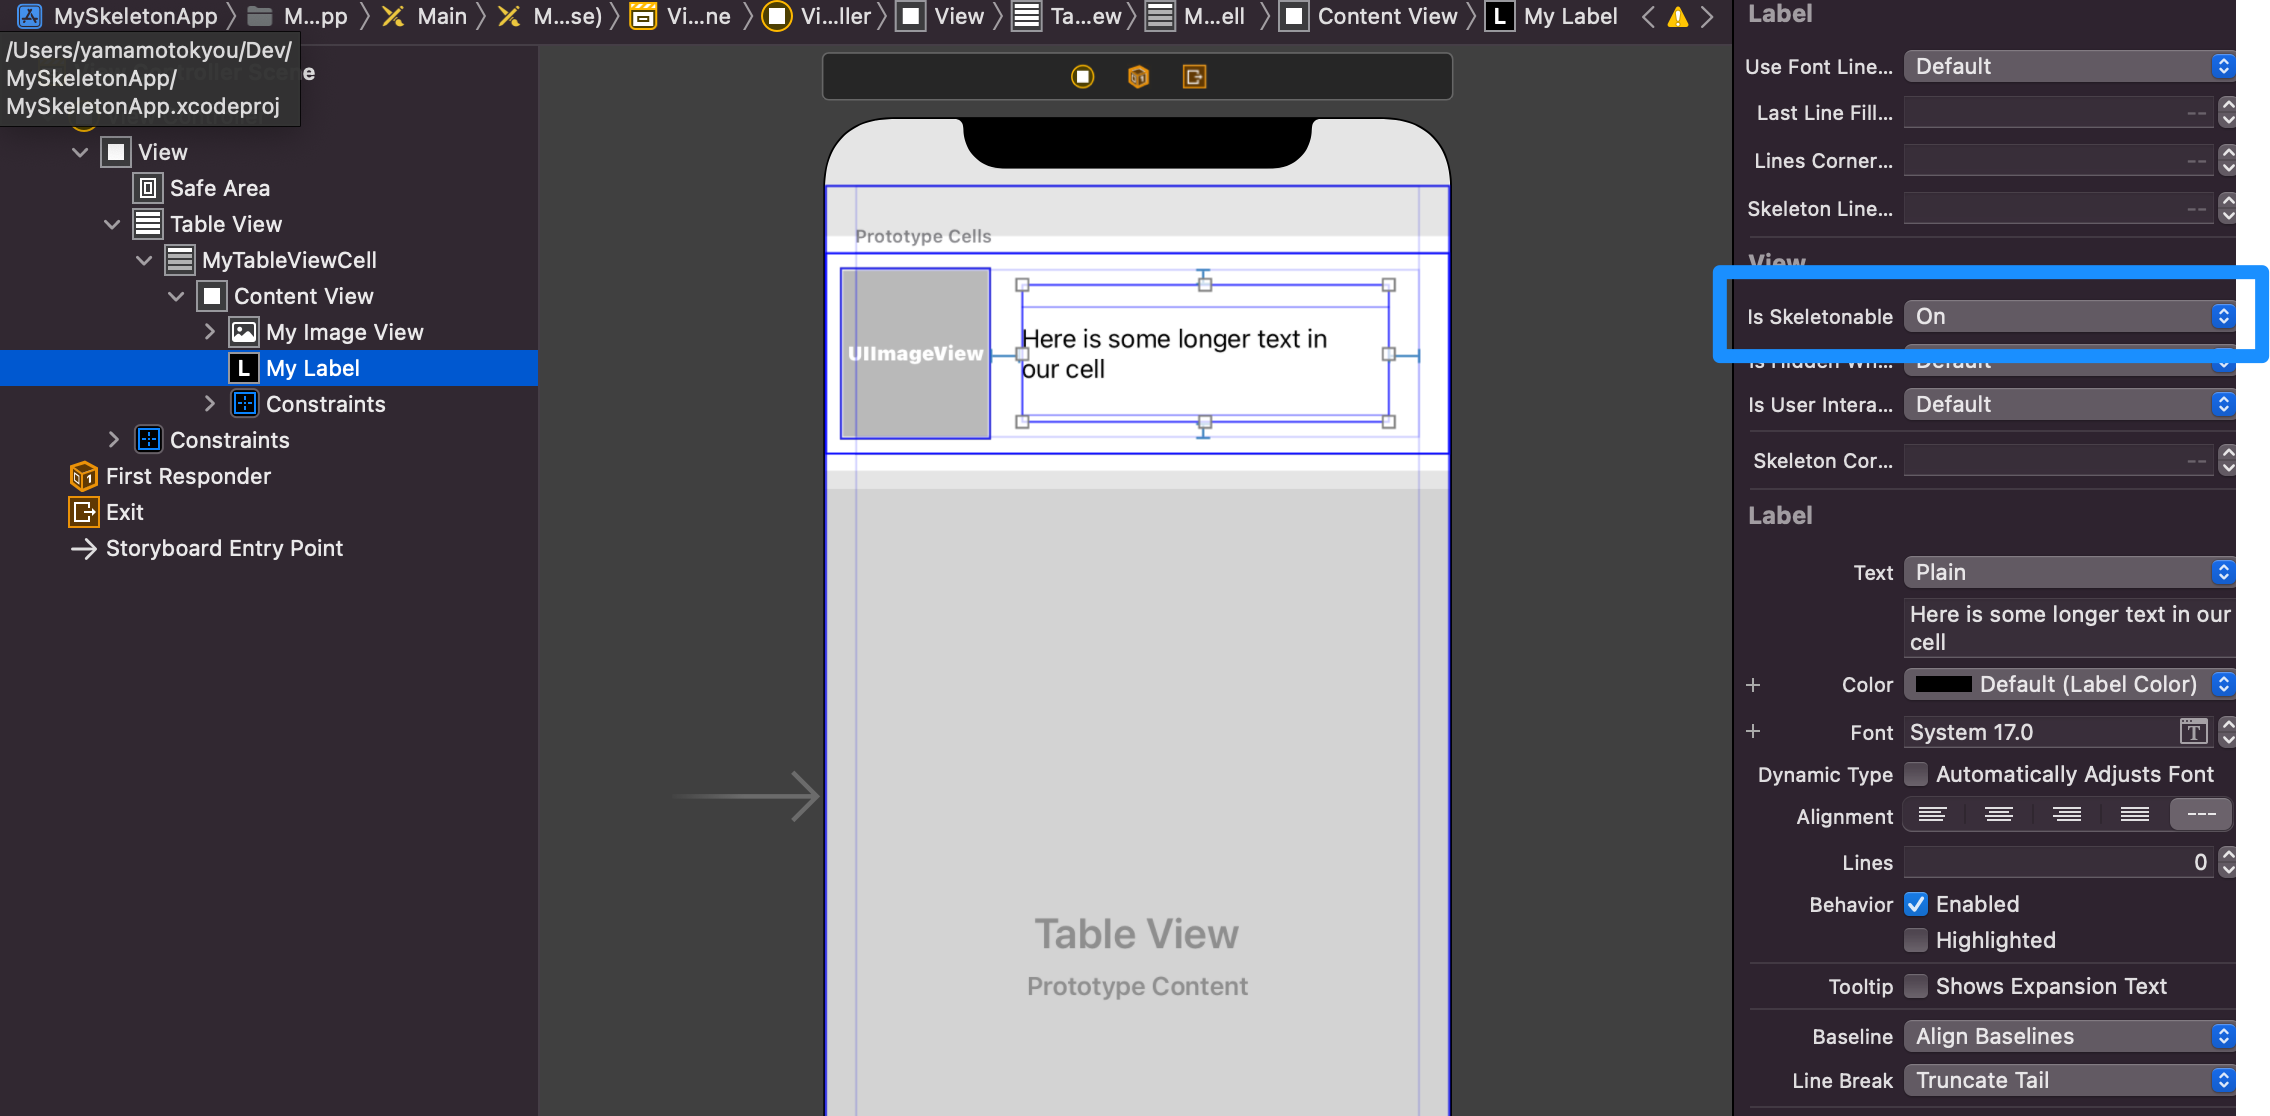Select the centered text alignment icon
The width and height of the screenshot is (2270, 1116).
coord(1998,815)
